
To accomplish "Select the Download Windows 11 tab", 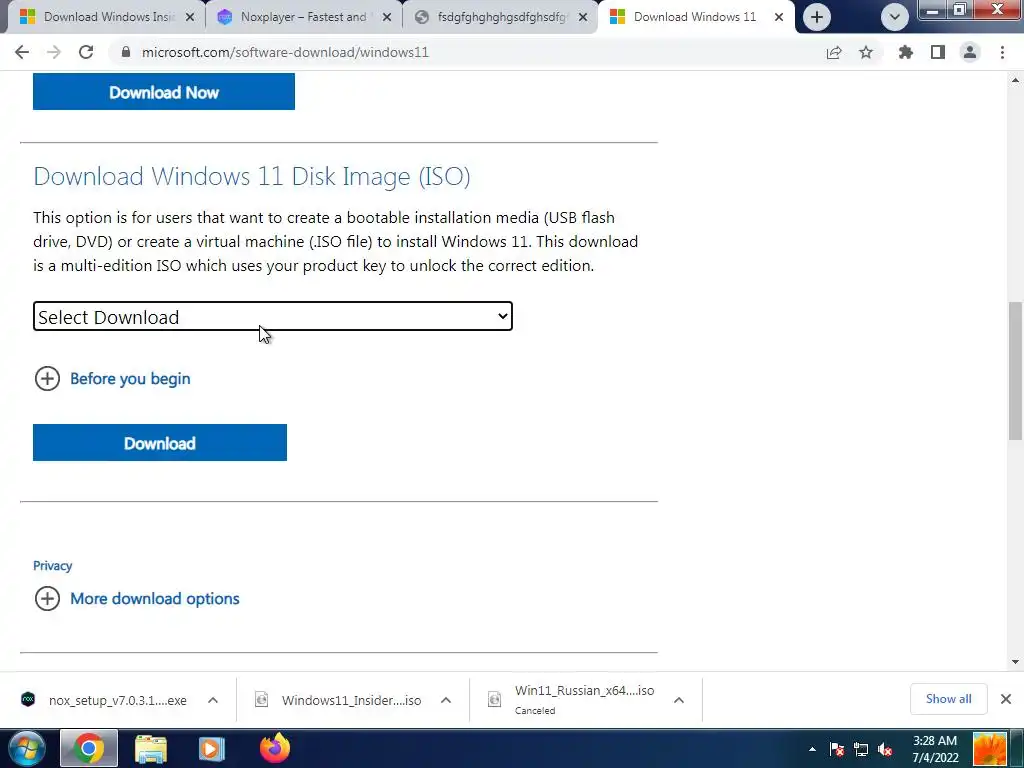I will pyautogui.click(x=694, y=17).
